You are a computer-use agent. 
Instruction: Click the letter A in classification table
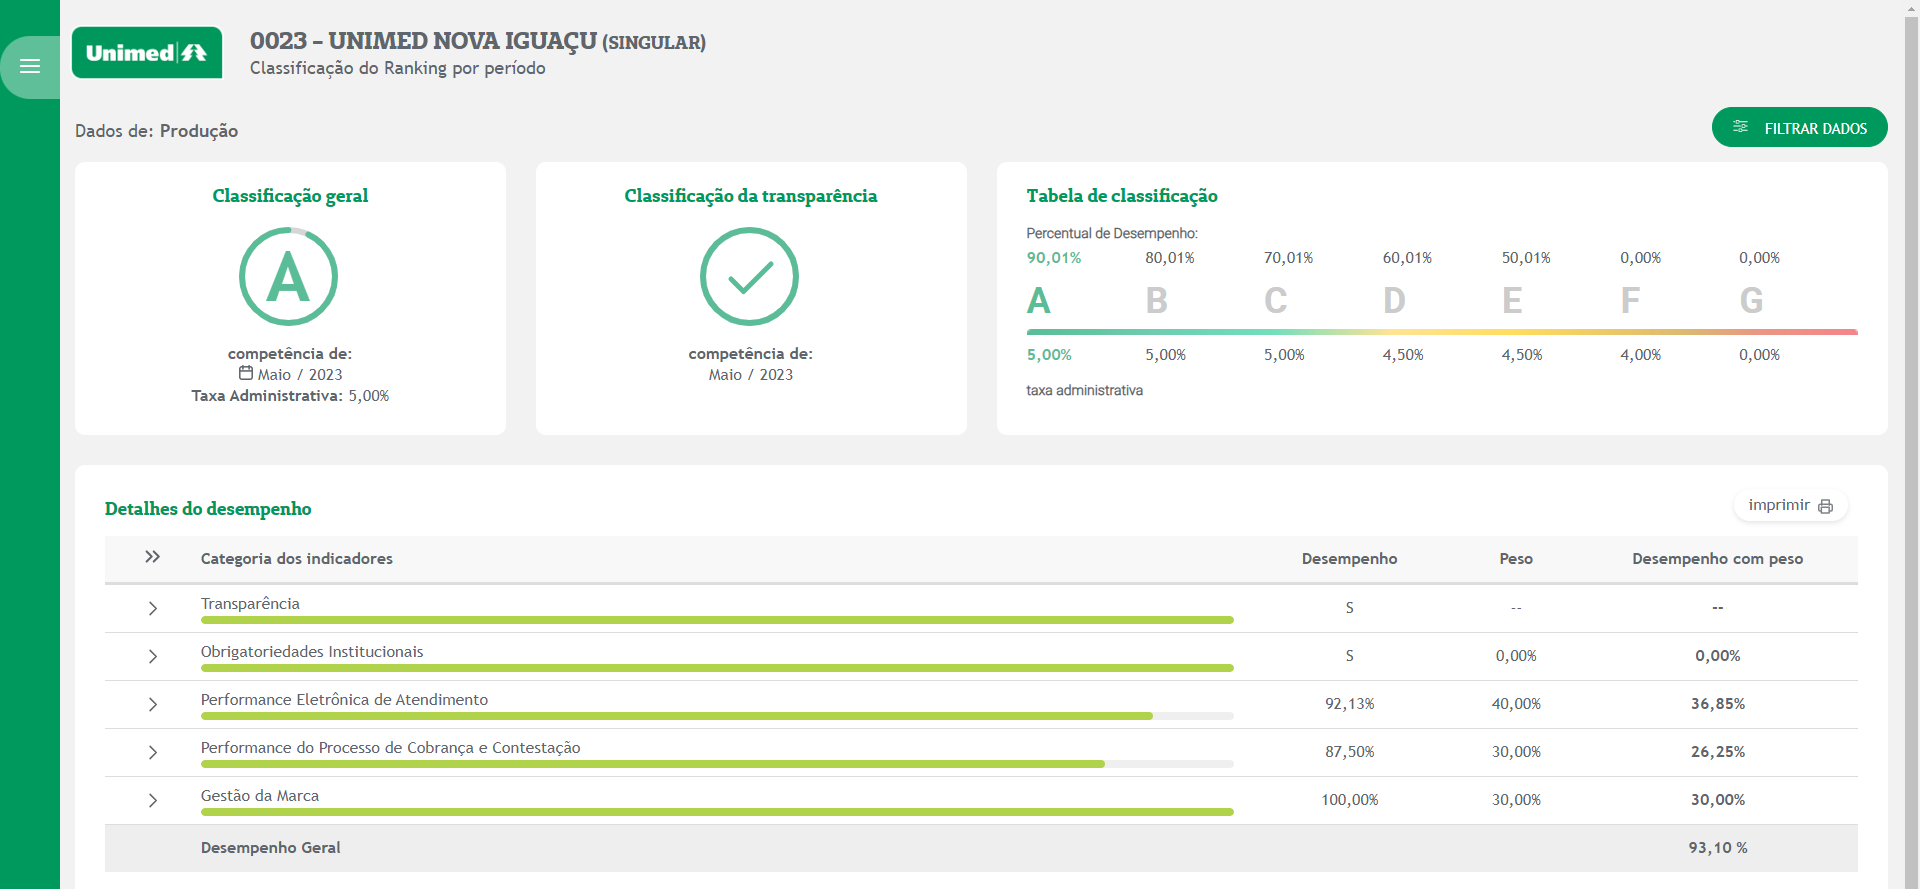click(x=1039, y=301)
